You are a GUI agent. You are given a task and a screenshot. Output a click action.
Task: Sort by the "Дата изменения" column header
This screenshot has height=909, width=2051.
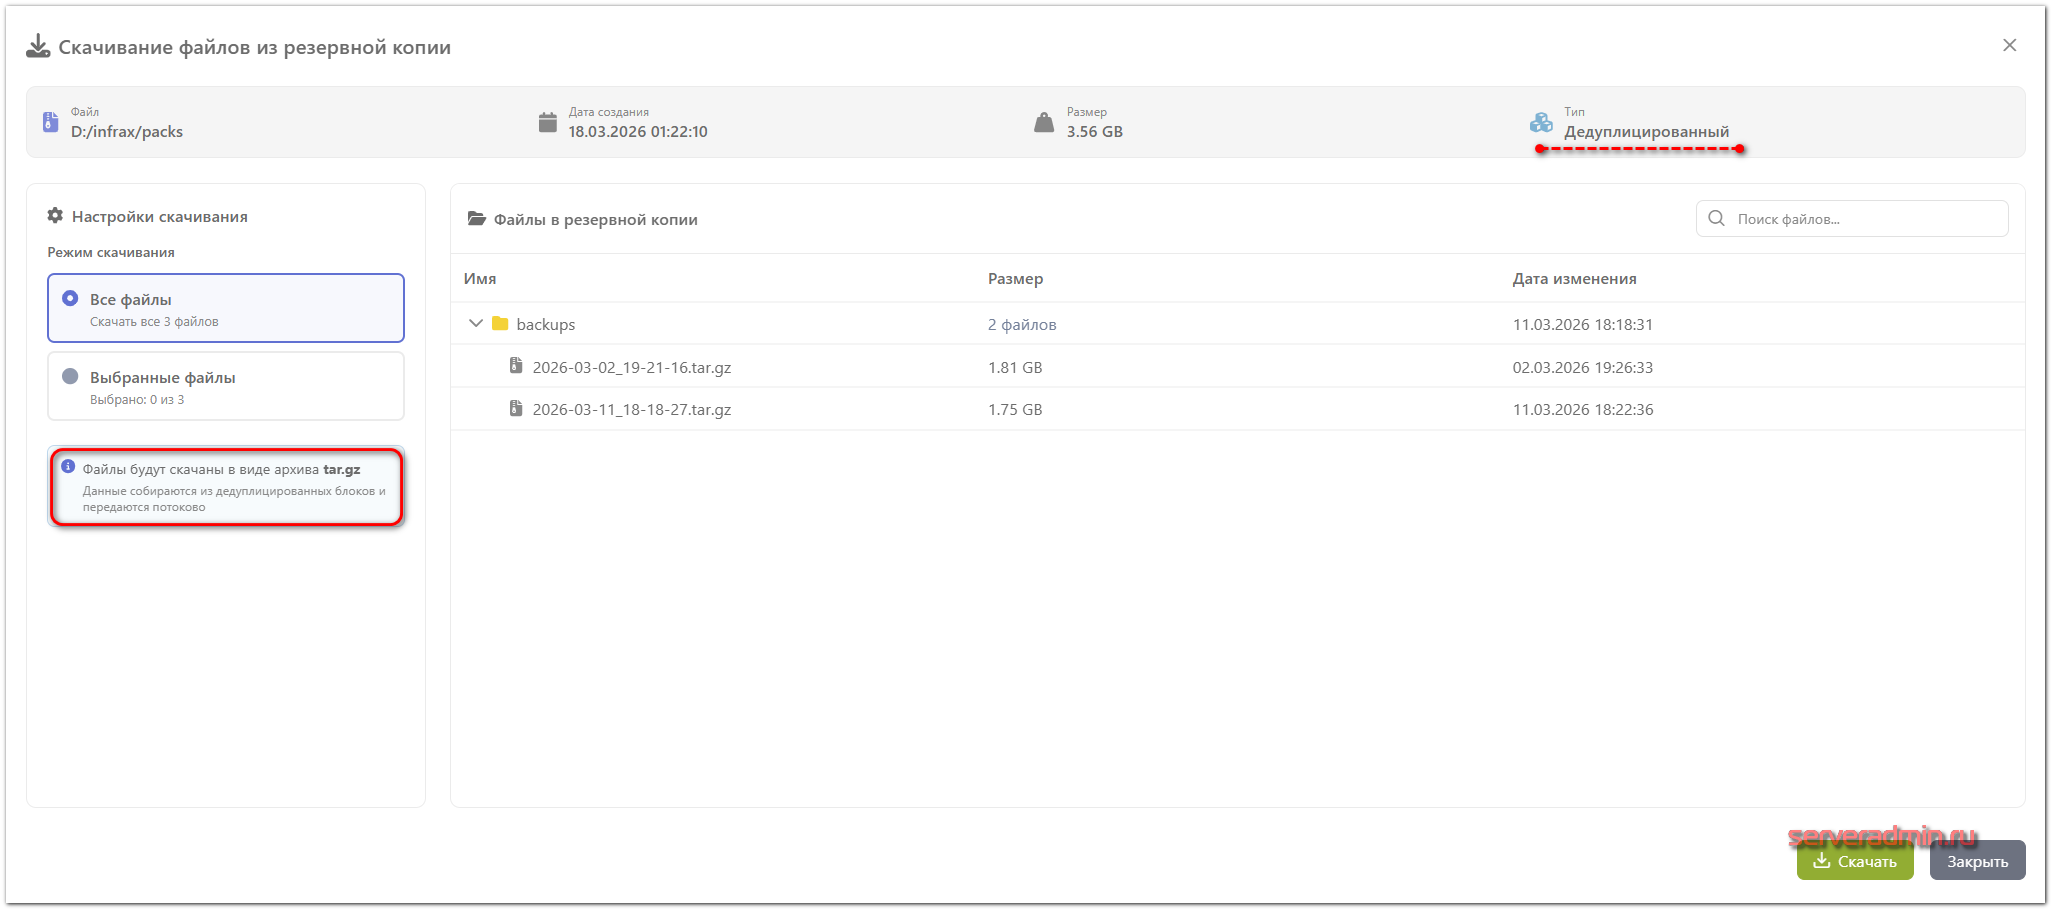click(1574, 279)
